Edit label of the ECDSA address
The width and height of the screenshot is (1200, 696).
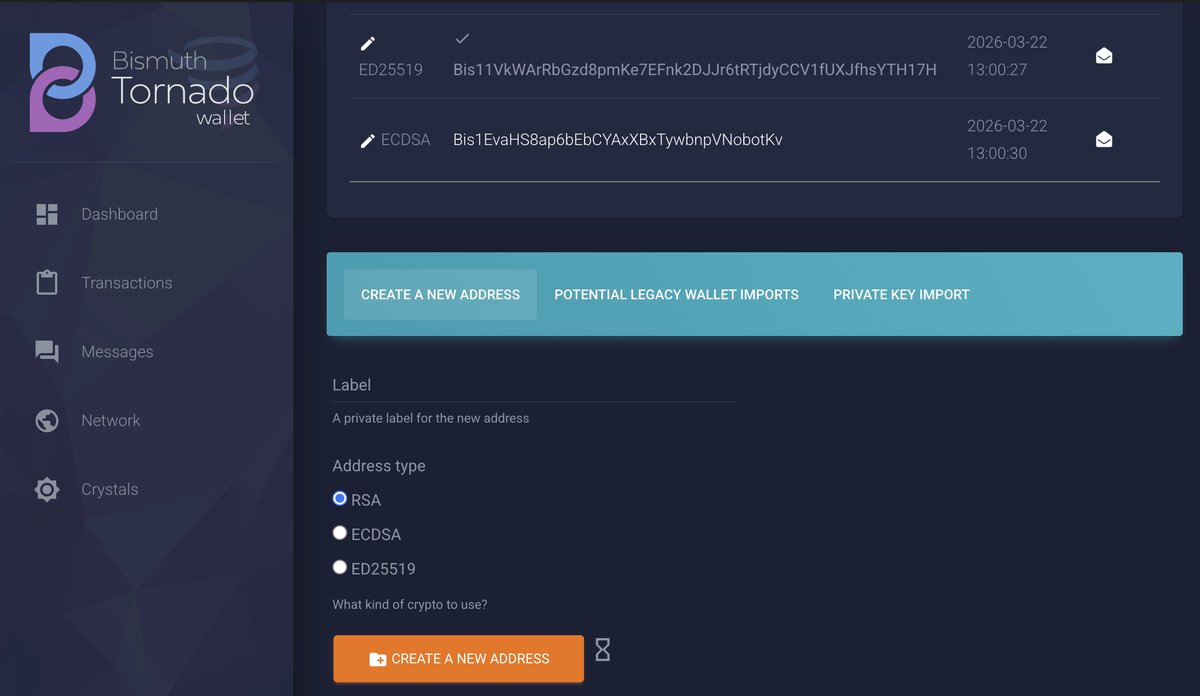(368, 141)
